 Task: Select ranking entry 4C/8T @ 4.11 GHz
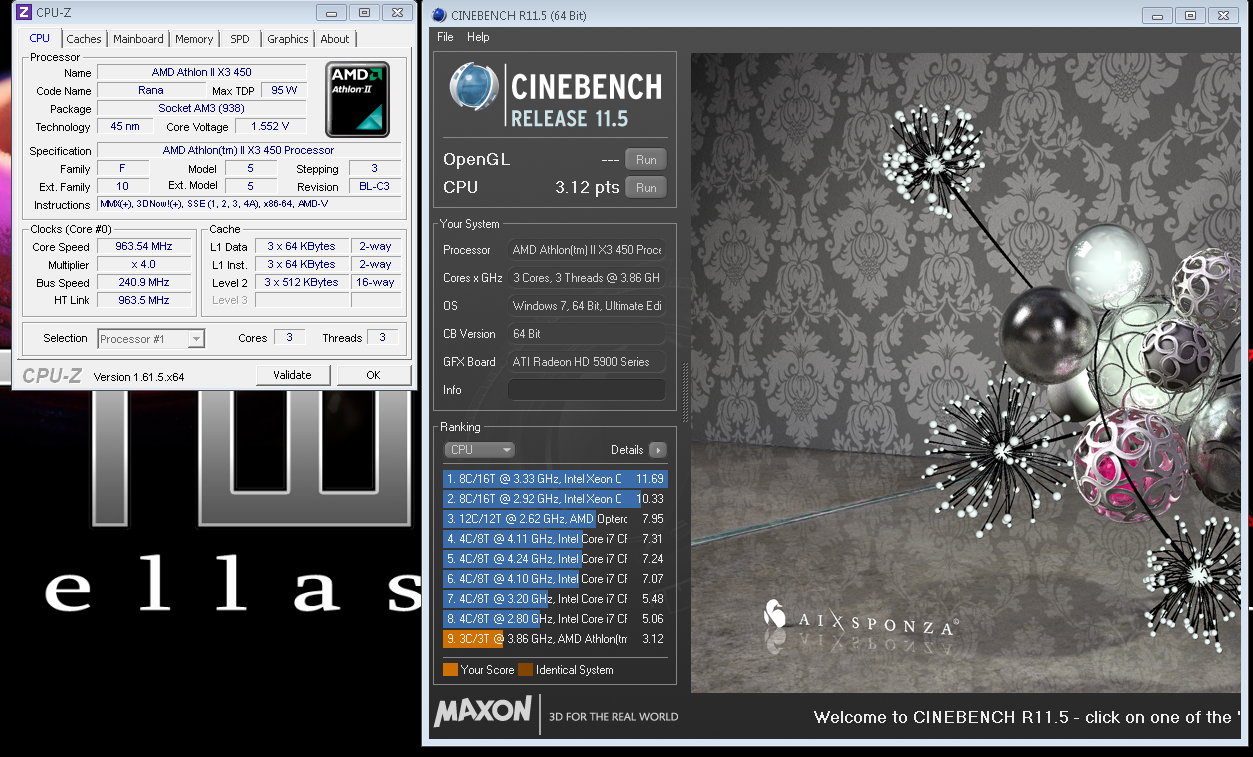[555, 539]
